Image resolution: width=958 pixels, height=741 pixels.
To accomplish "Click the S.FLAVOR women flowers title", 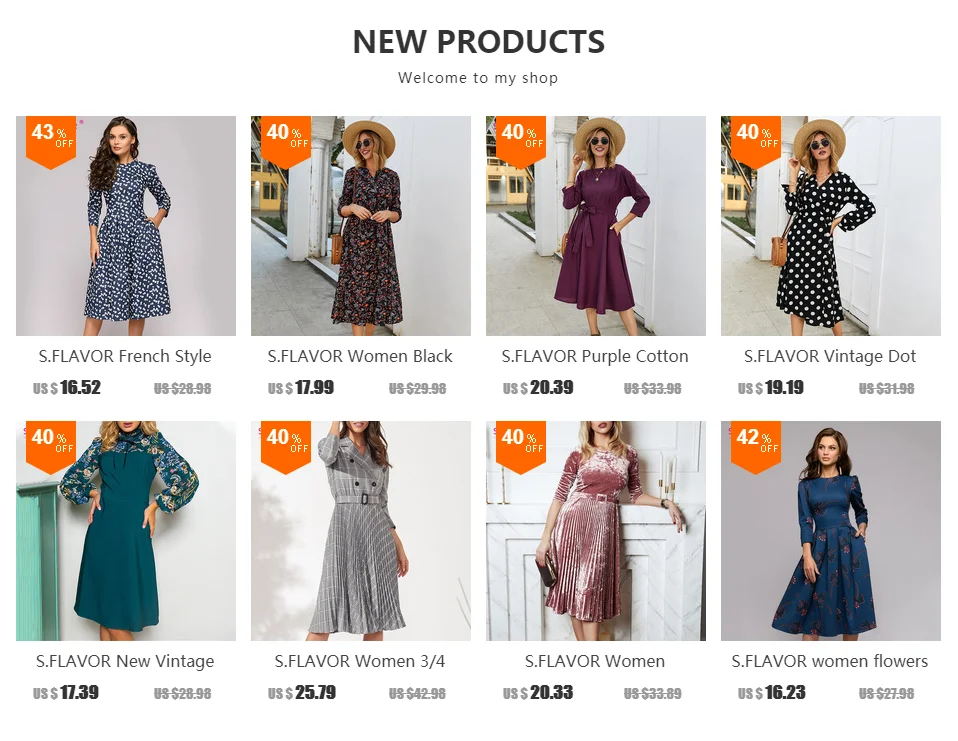I will 830,661.
